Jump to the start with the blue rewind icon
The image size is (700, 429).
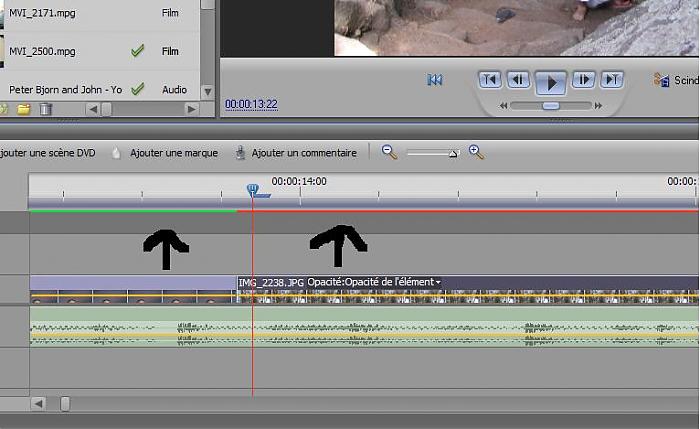tap(435, 80)
